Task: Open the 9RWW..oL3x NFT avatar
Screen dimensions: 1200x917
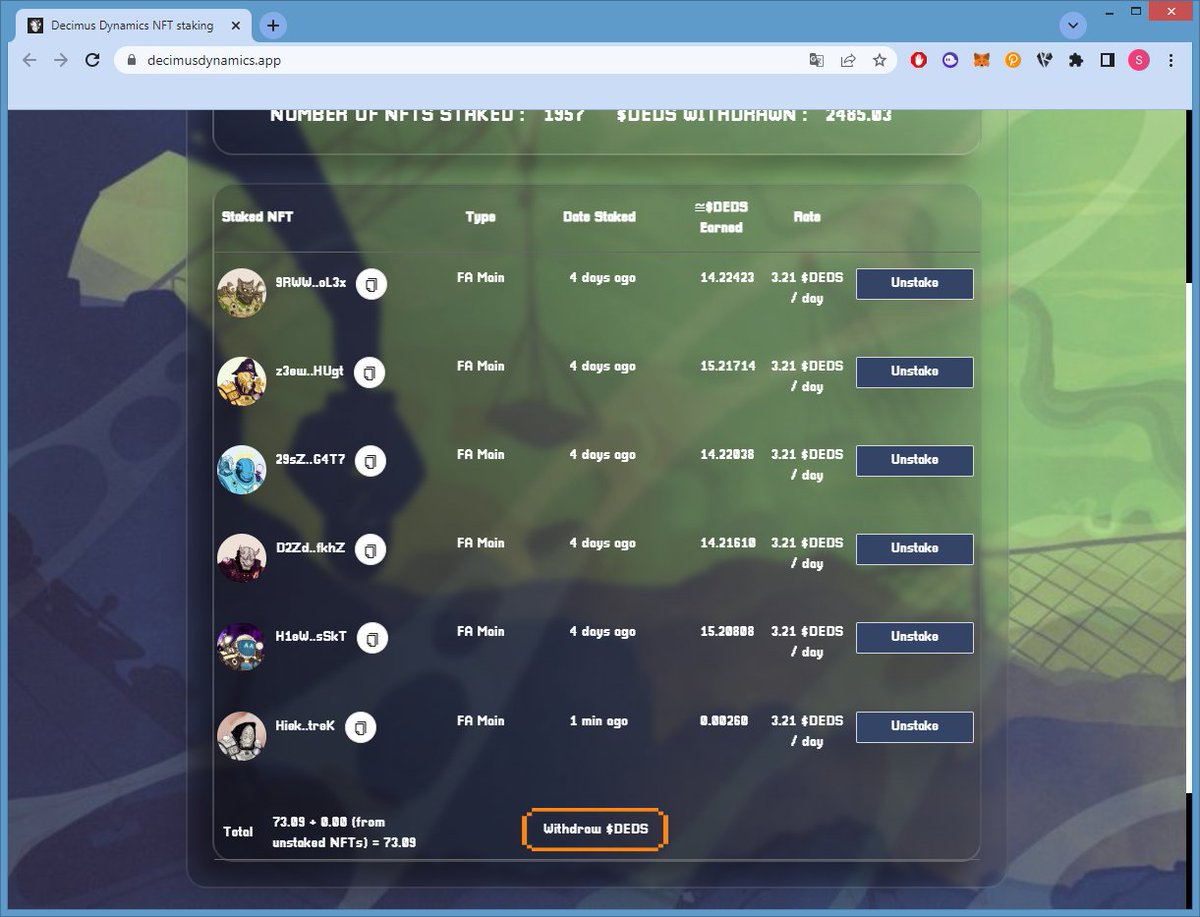Action: pyautogui.click(x=242, y=293)
